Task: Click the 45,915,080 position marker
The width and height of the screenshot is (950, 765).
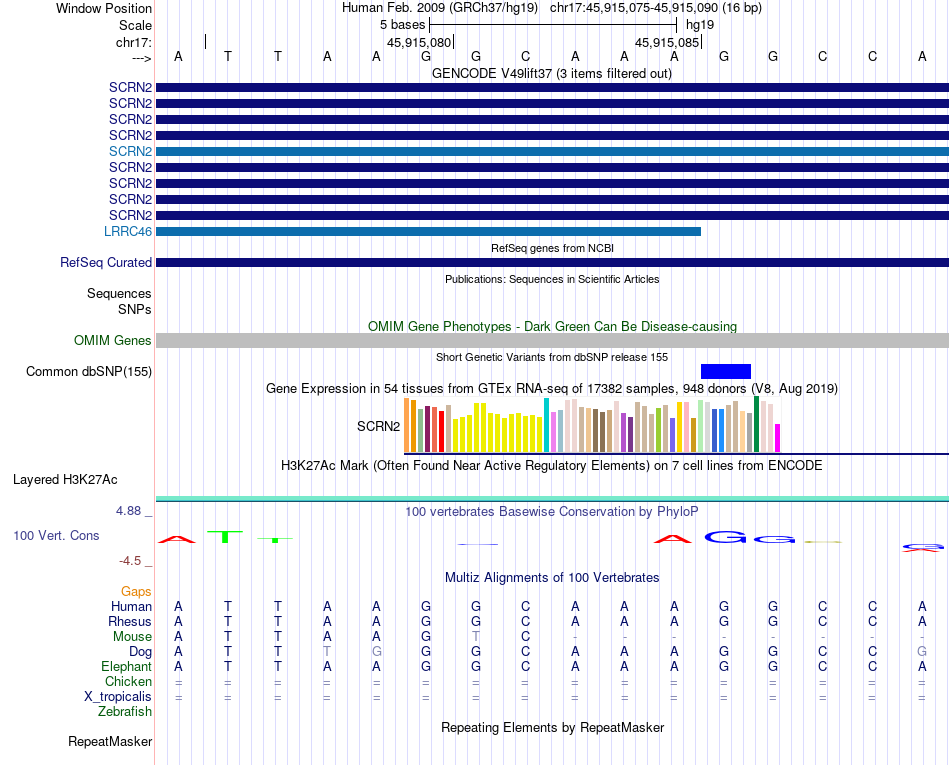Action: (419, 42)
